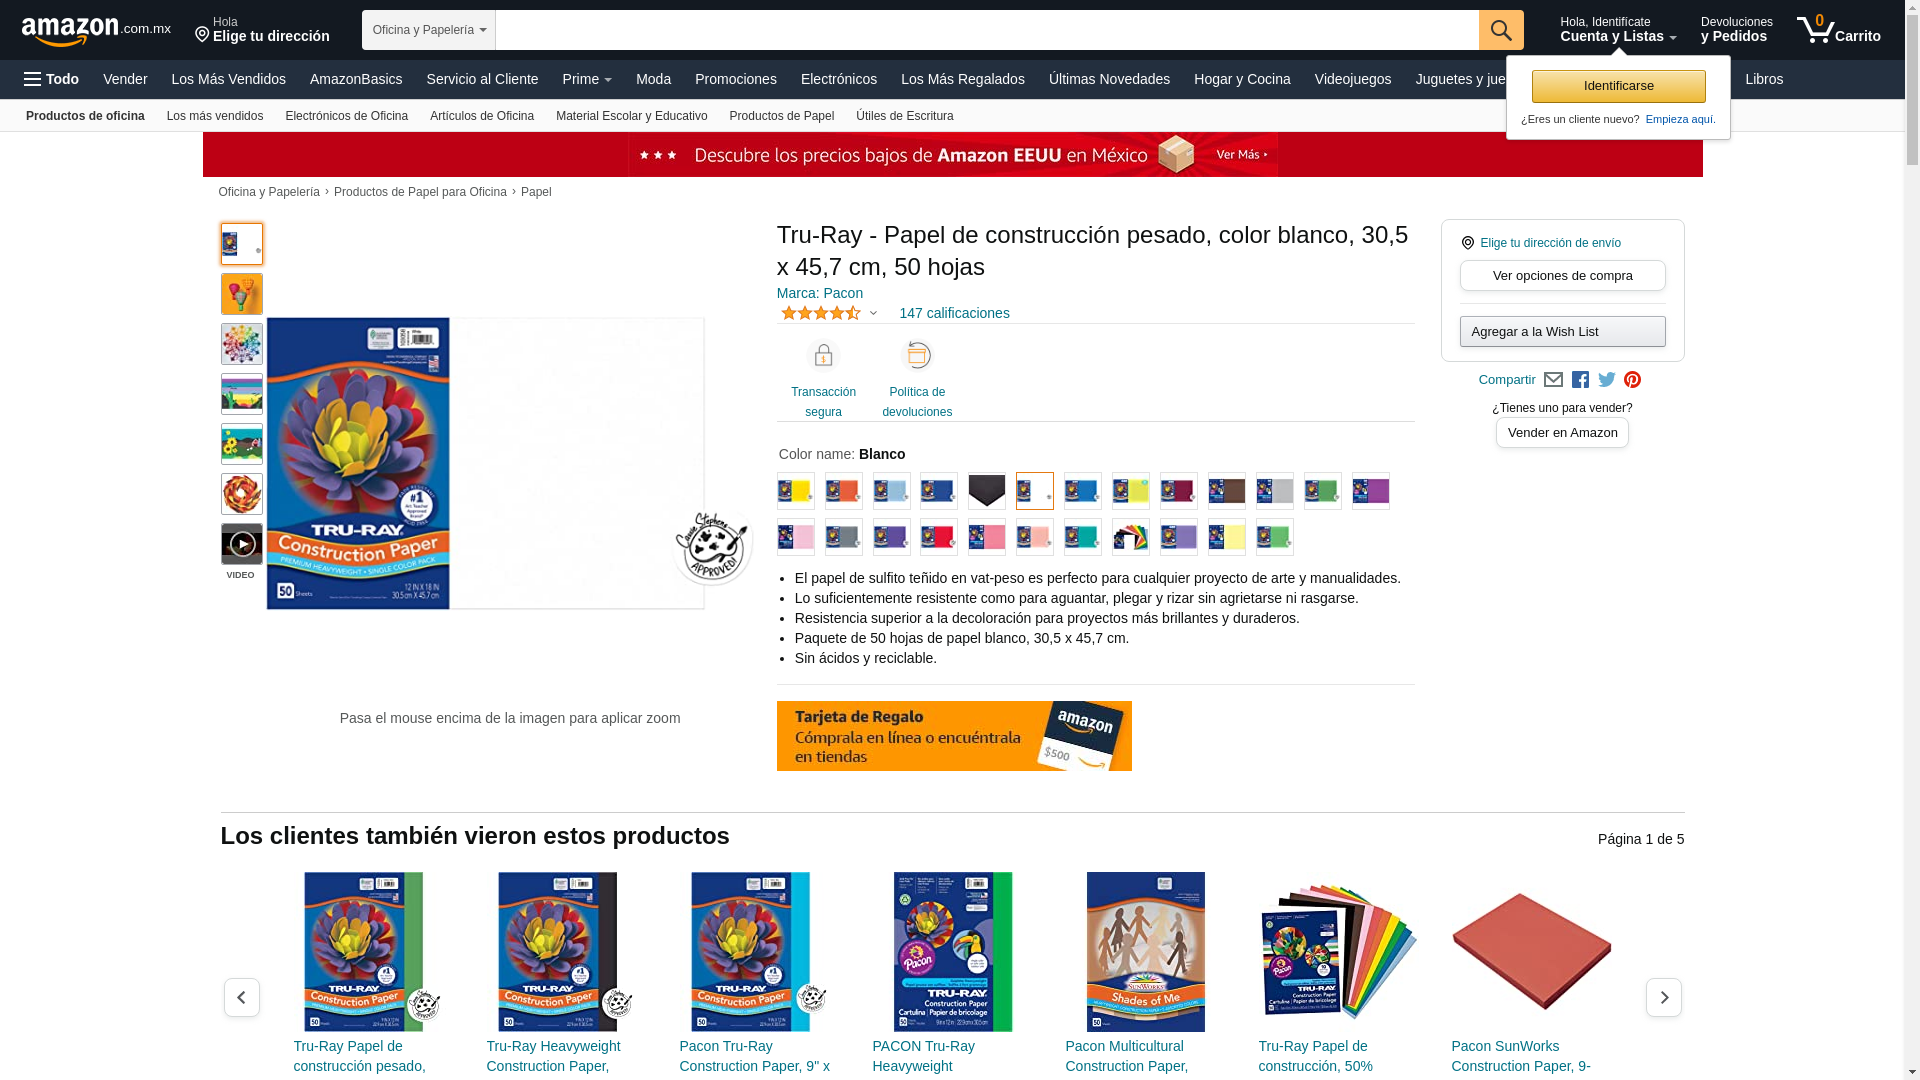1920x1080 pixels.
Task: Click the magnifying glass search button
Action: (1501, 30)
